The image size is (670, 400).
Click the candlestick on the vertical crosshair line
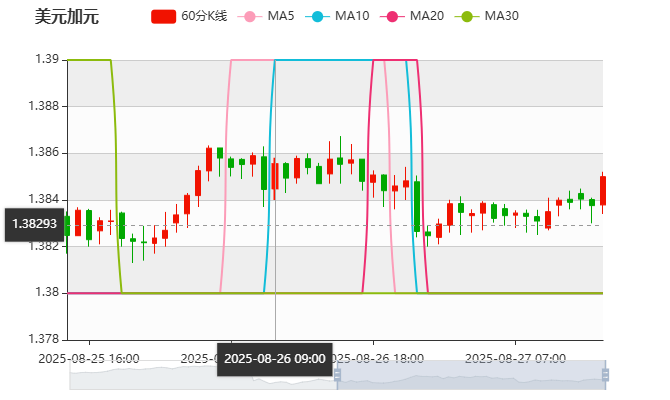point(275,176)
